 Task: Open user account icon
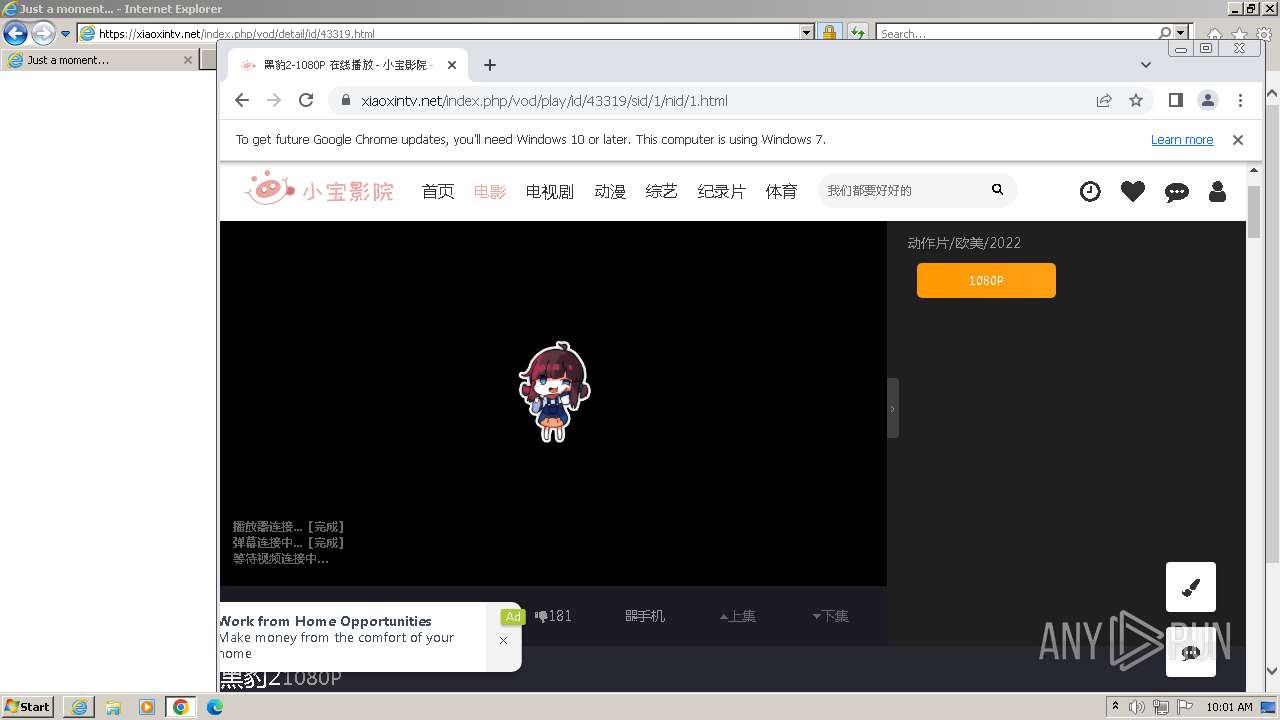point(1217,191)
